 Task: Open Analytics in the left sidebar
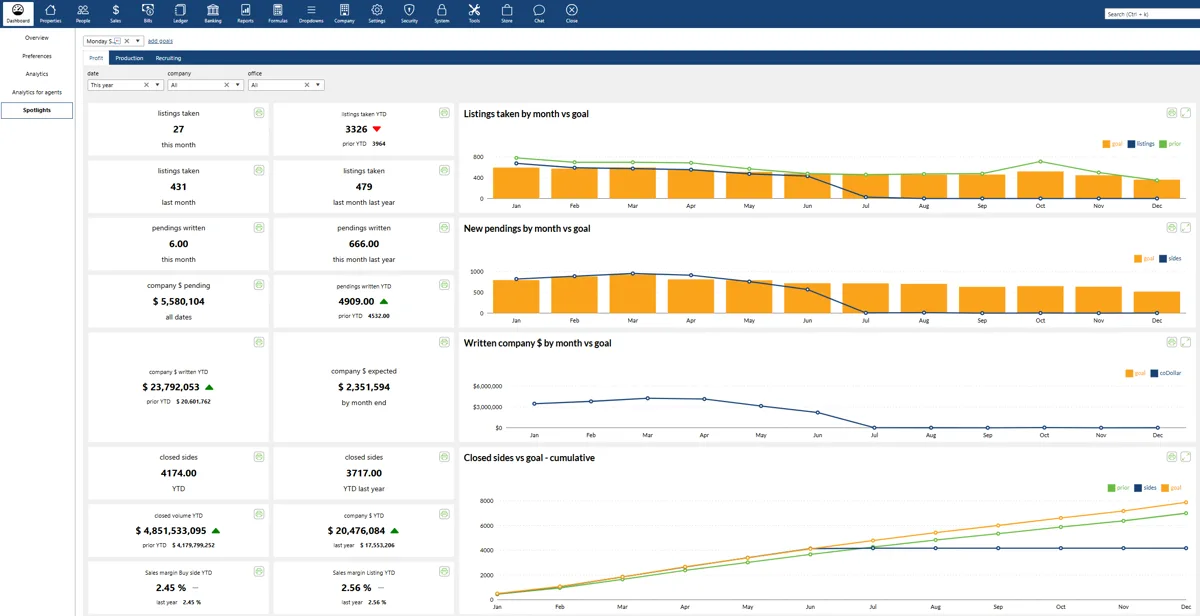[x=37, y=74]
